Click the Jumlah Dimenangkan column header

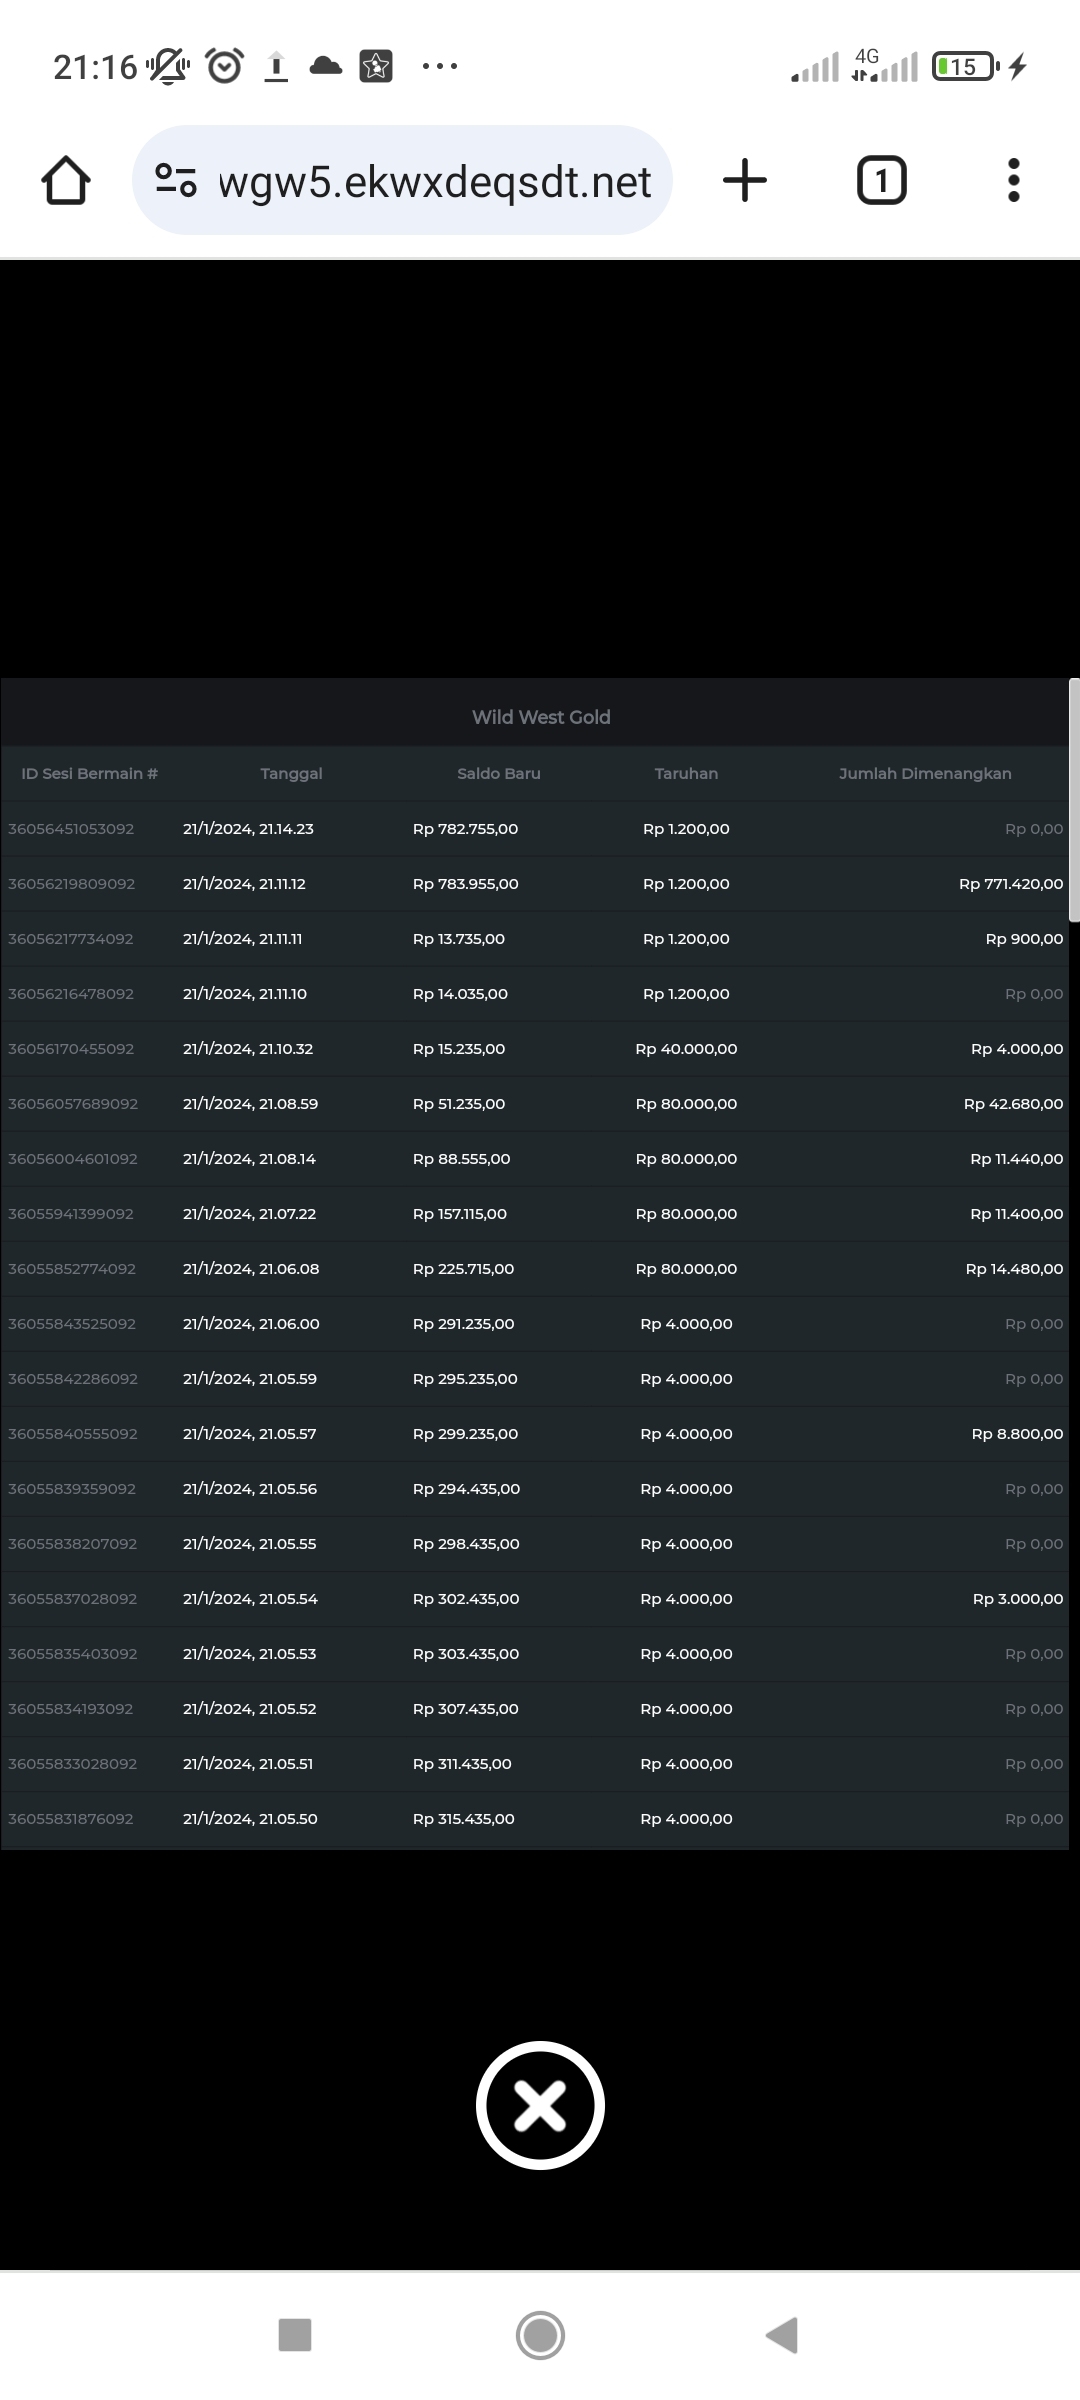click(925, 773)
